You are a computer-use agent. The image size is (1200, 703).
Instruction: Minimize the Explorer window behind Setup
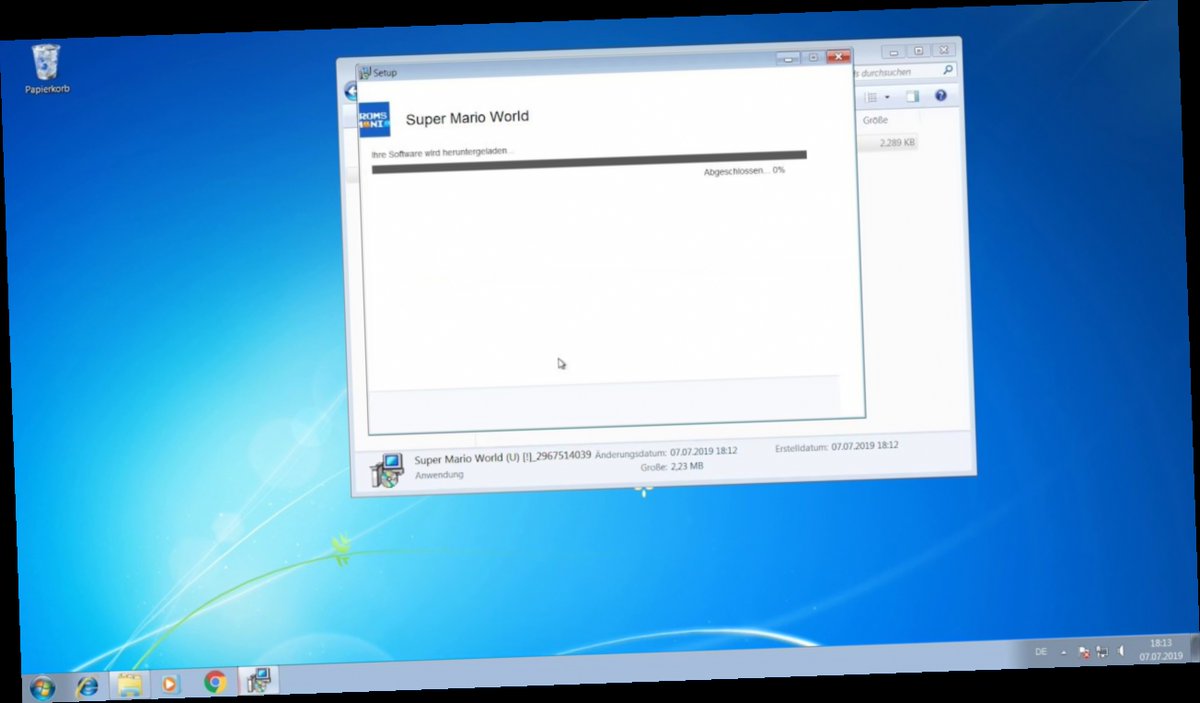tap(895, 51)
